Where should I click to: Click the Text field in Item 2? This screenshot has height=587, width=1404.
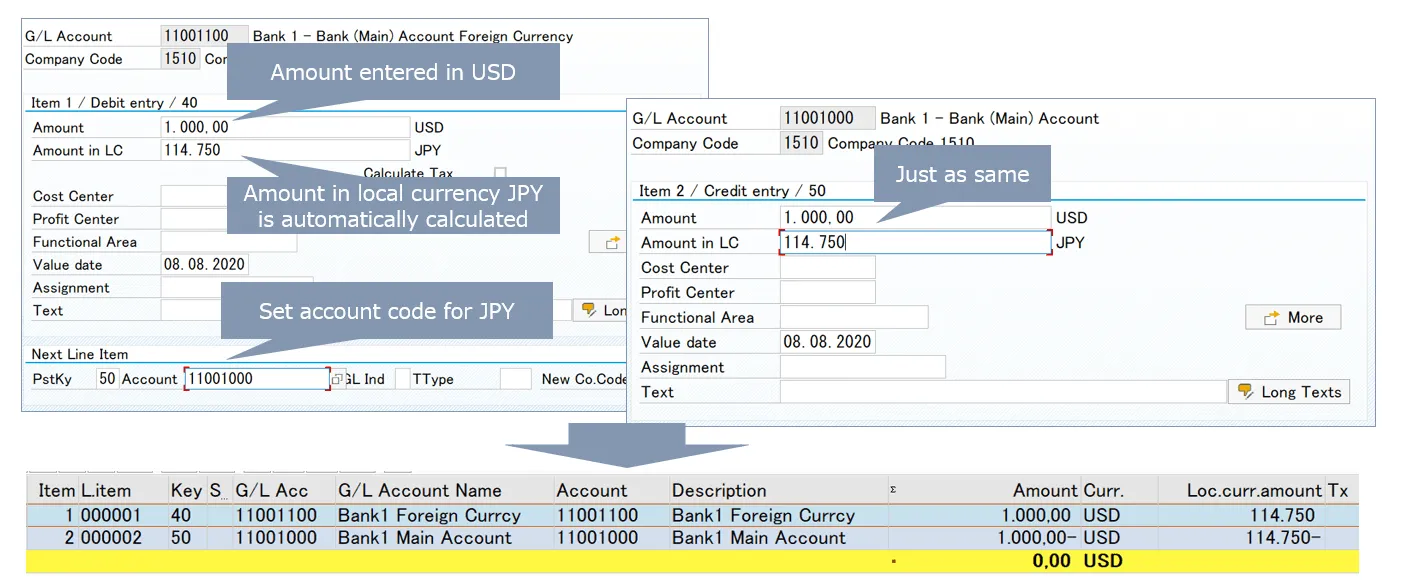pyautogui.click(x=1002, y=392)
